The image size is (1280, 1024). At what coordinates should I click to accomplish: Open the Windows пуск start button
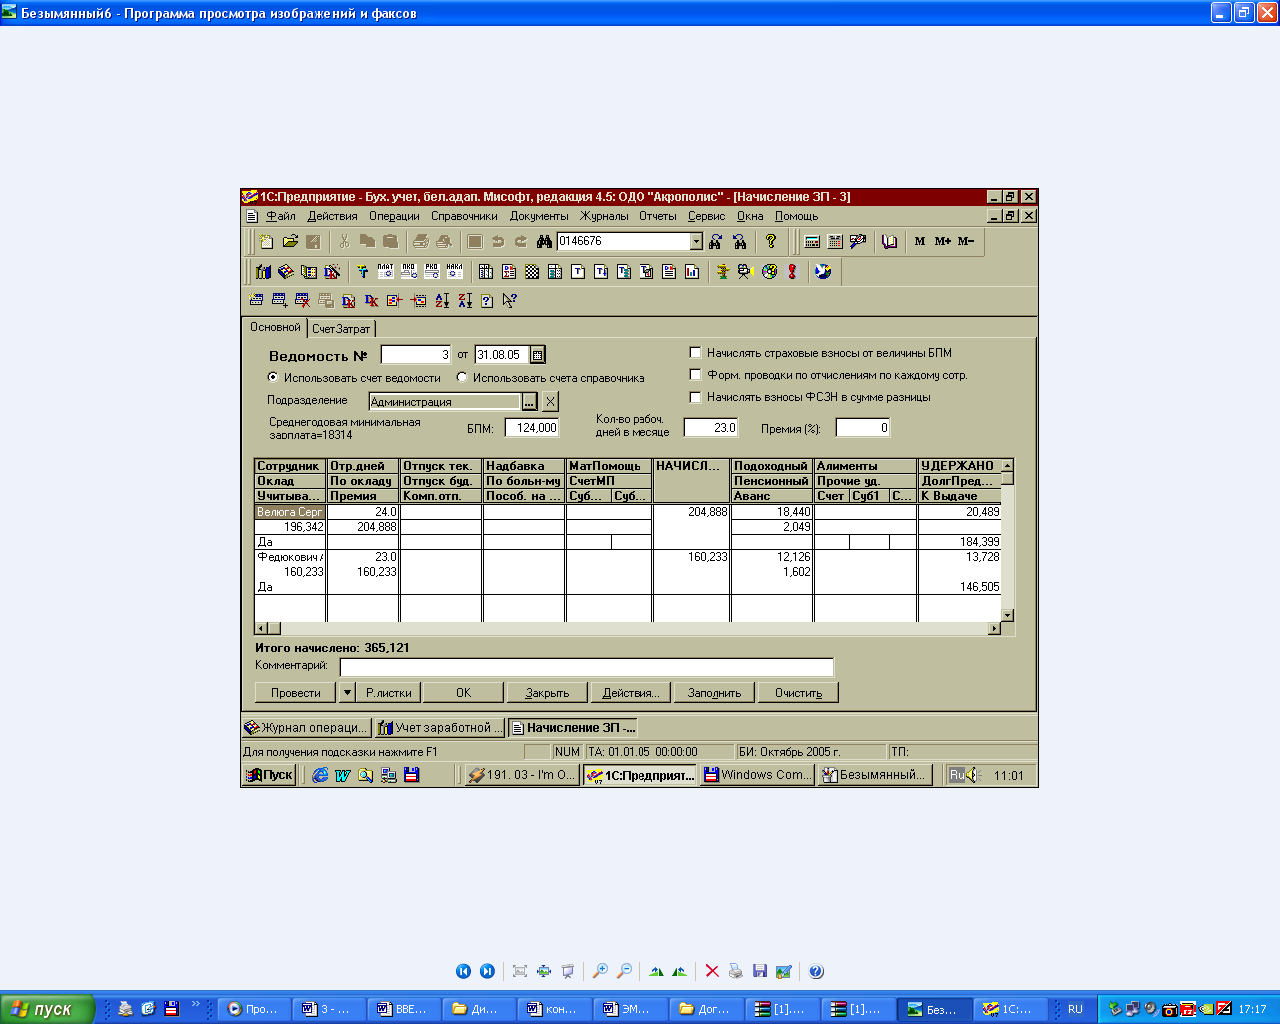coord(48,1009)
